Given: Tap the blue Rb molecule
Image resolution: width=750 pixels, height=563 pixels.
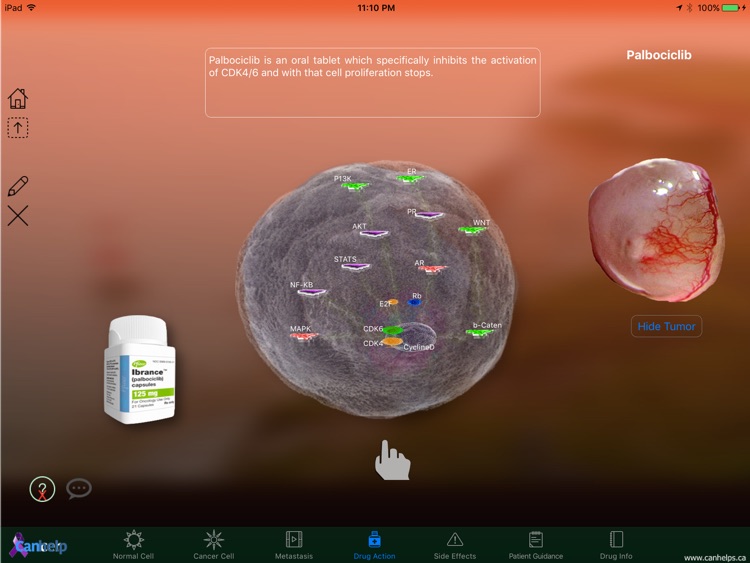Looking at the screenshot, I should [414, 302].
